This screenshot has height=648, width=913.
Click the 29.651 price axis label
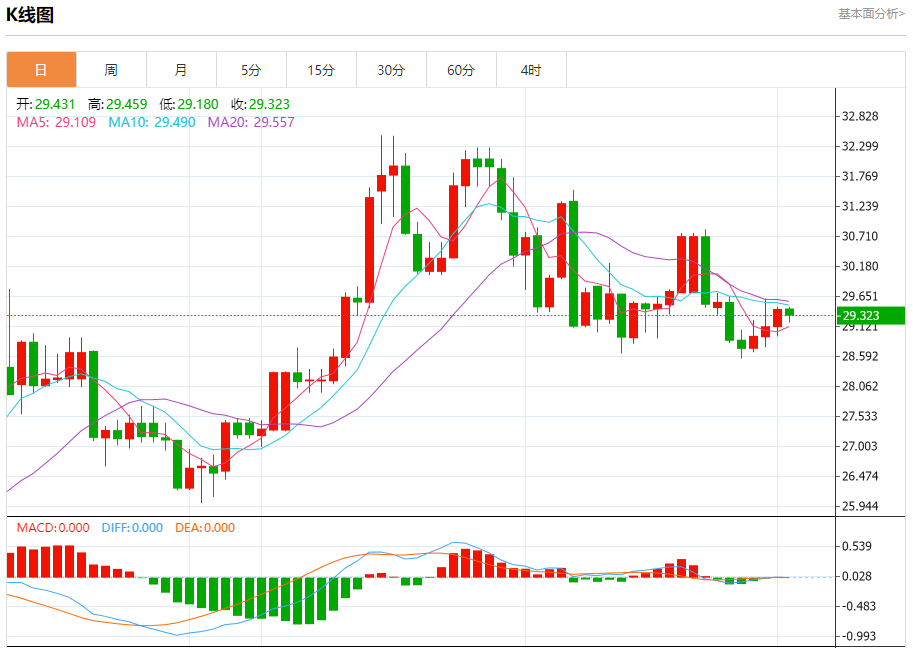point(860,296)
